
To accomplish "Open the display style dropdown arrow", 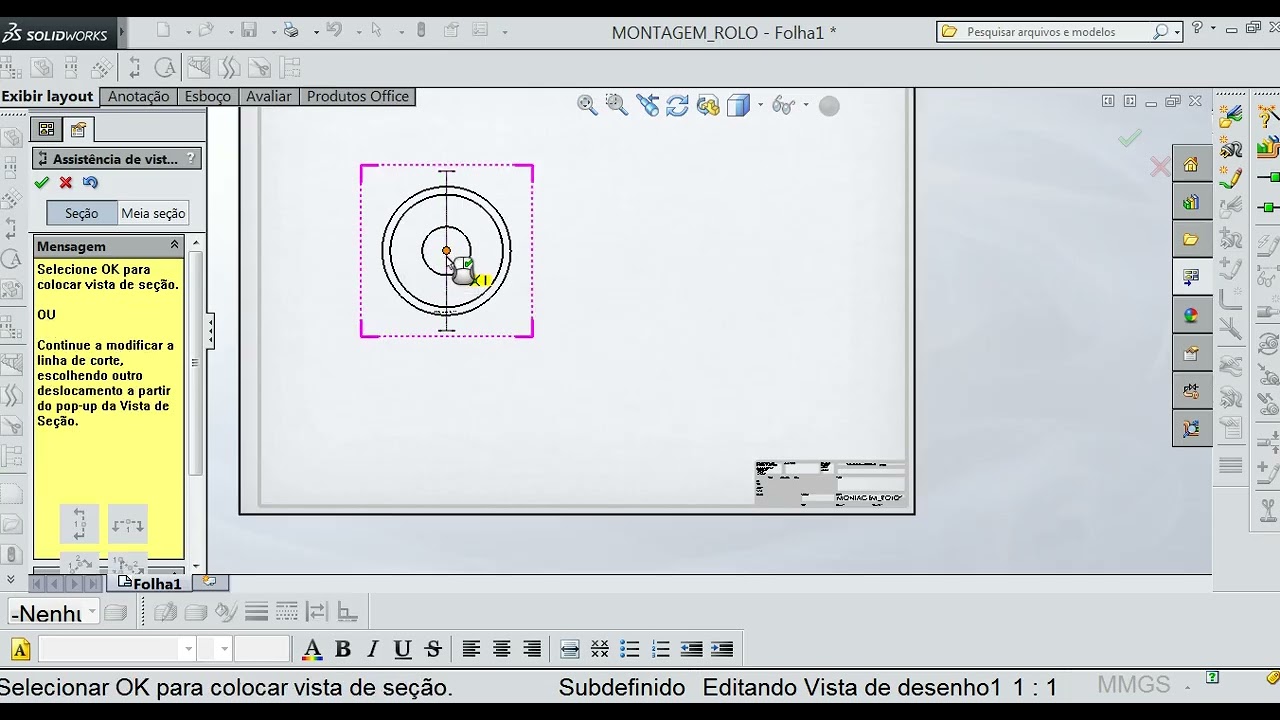I will (760, 105).
